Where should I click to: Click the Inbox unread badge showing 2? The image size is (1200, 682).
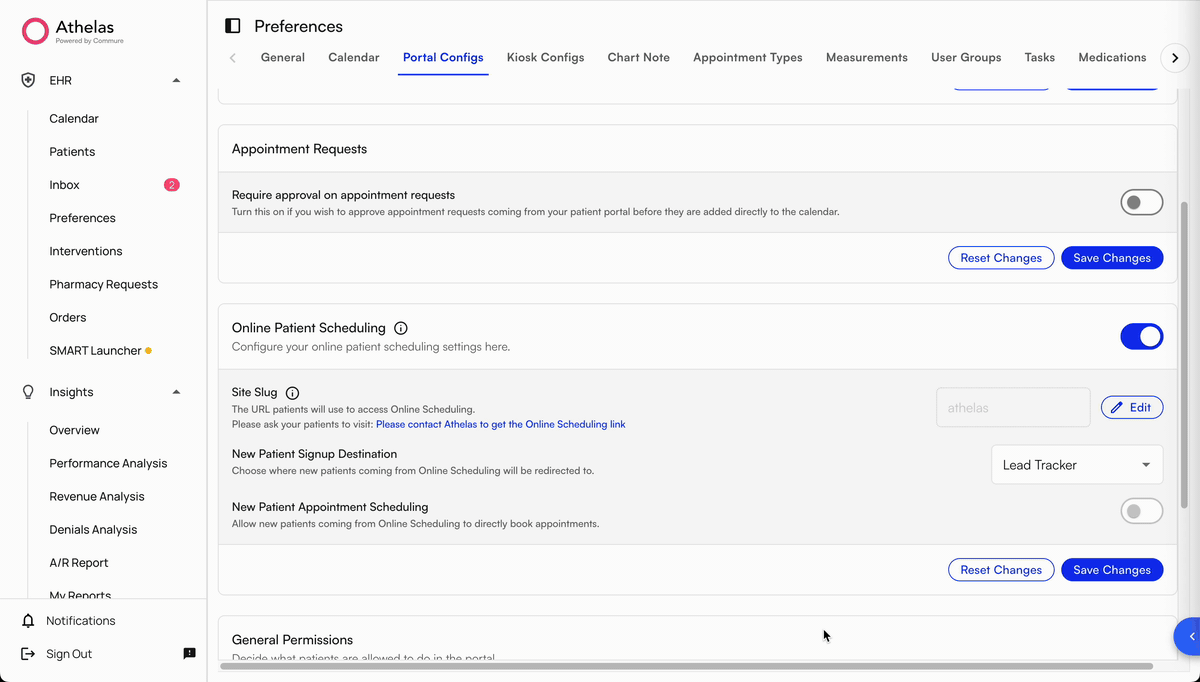click(x=172, y=185)
